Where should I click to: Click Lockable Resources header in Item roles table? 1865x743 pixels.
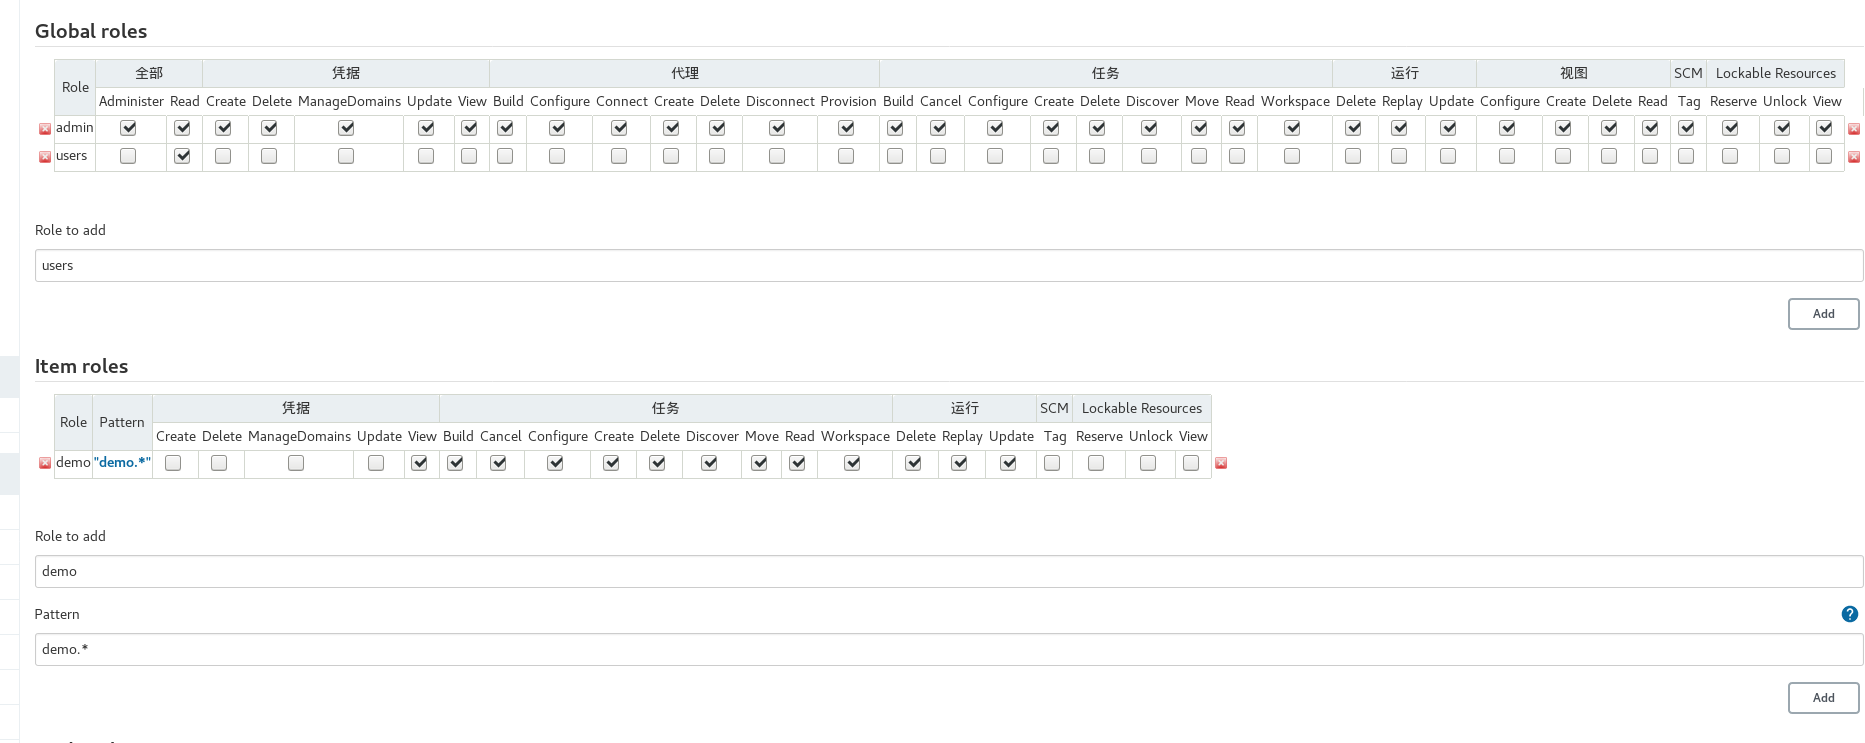click(1142, 408)
